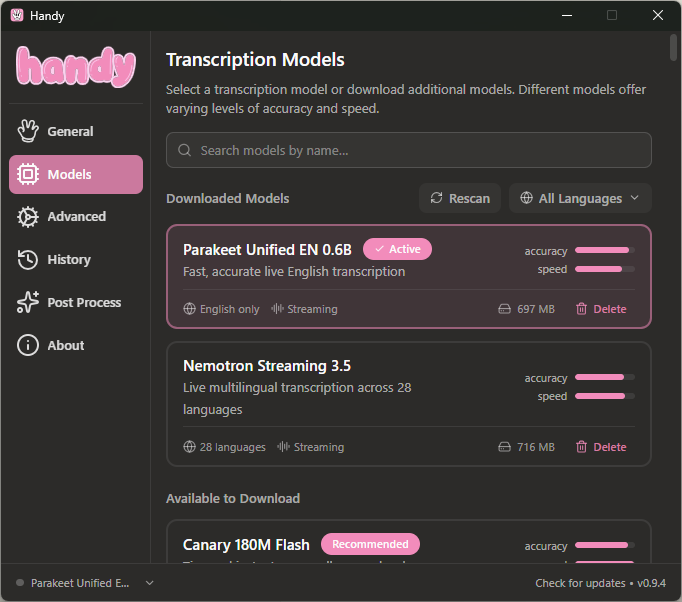Click the vertical scrollbar thumb
Viewport: 682px width, 602px height.
[673, 47]
